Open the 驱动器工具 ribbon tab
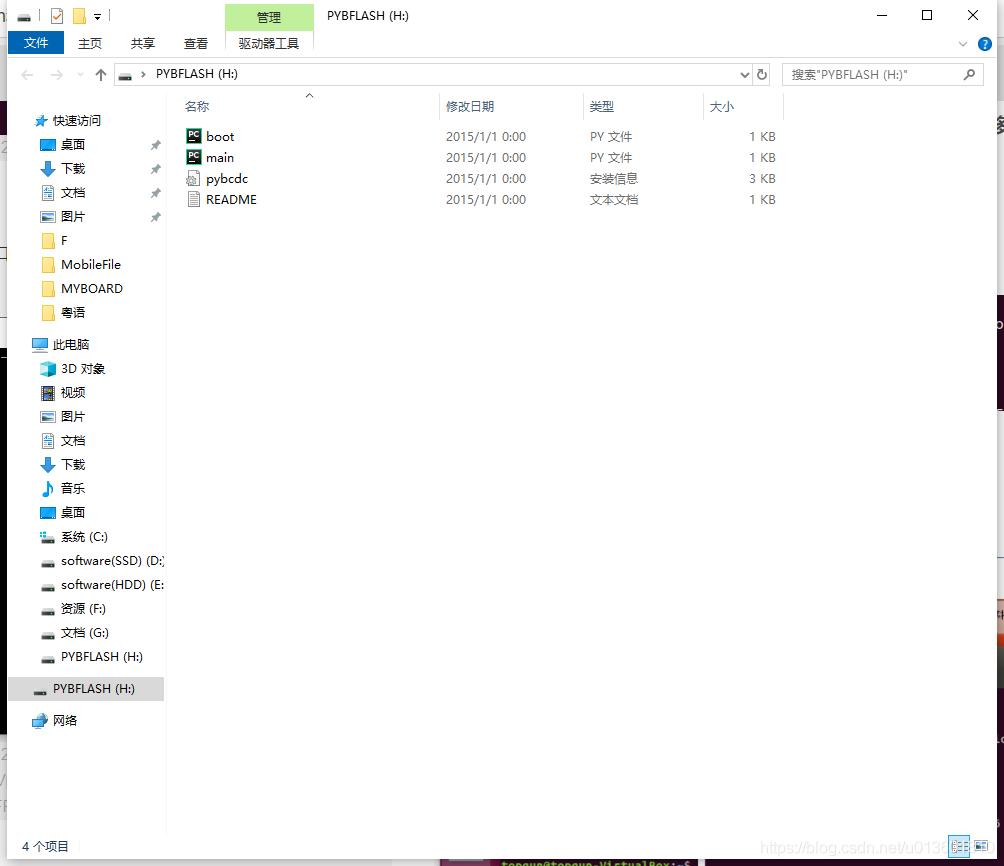The height and width of the screenshot is (866, 1004). [269, 43]
